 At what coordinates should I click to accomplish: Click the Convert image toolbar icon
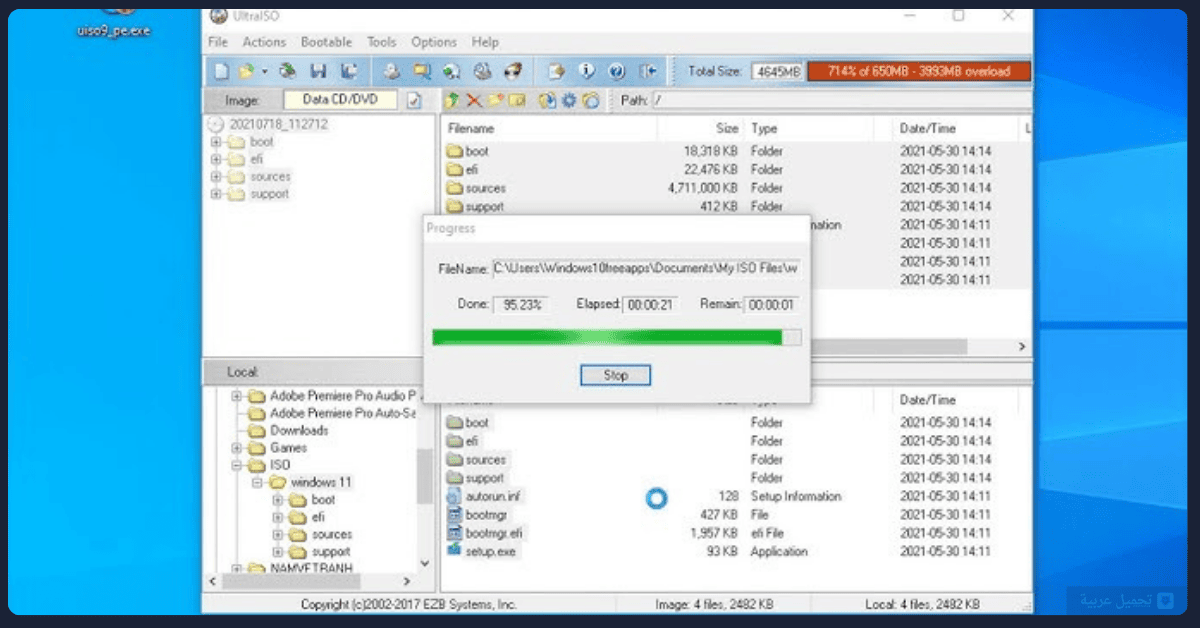point(452,71)
